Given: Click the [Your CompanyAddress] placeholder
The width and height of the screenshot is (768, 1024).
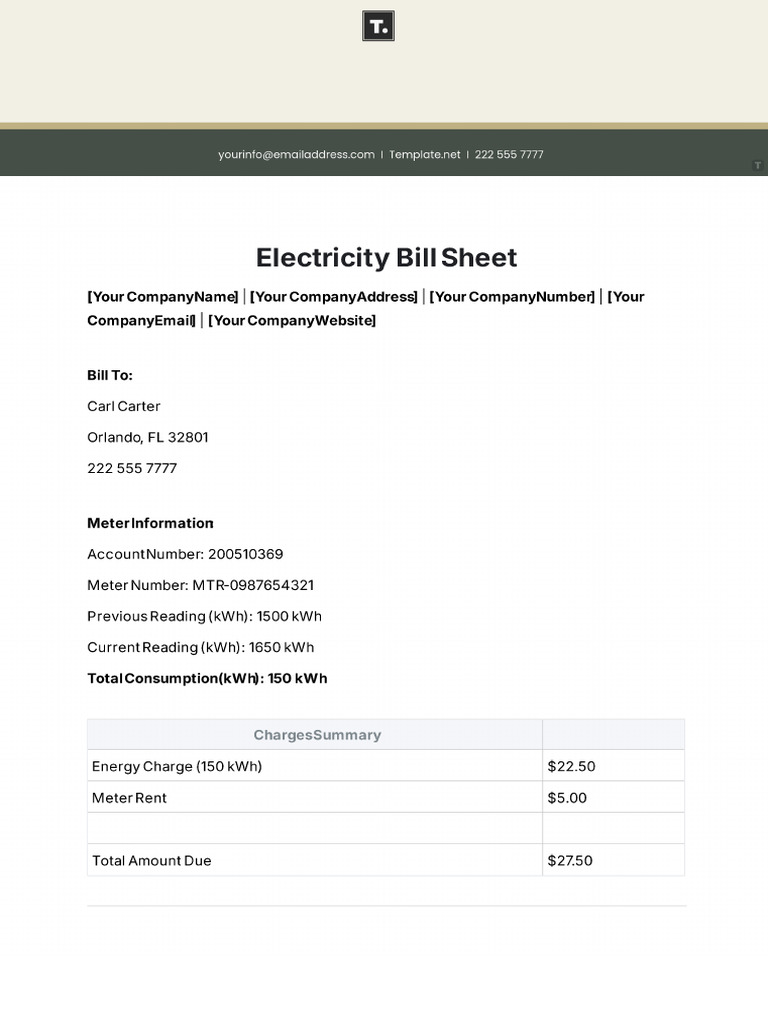Looking at the screenshot, I should point(333,297).
